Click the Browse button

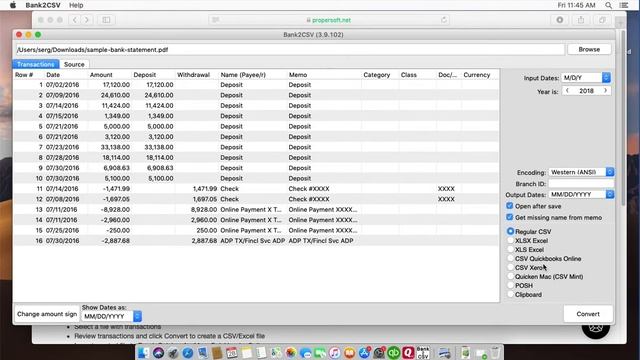point(589,49)
